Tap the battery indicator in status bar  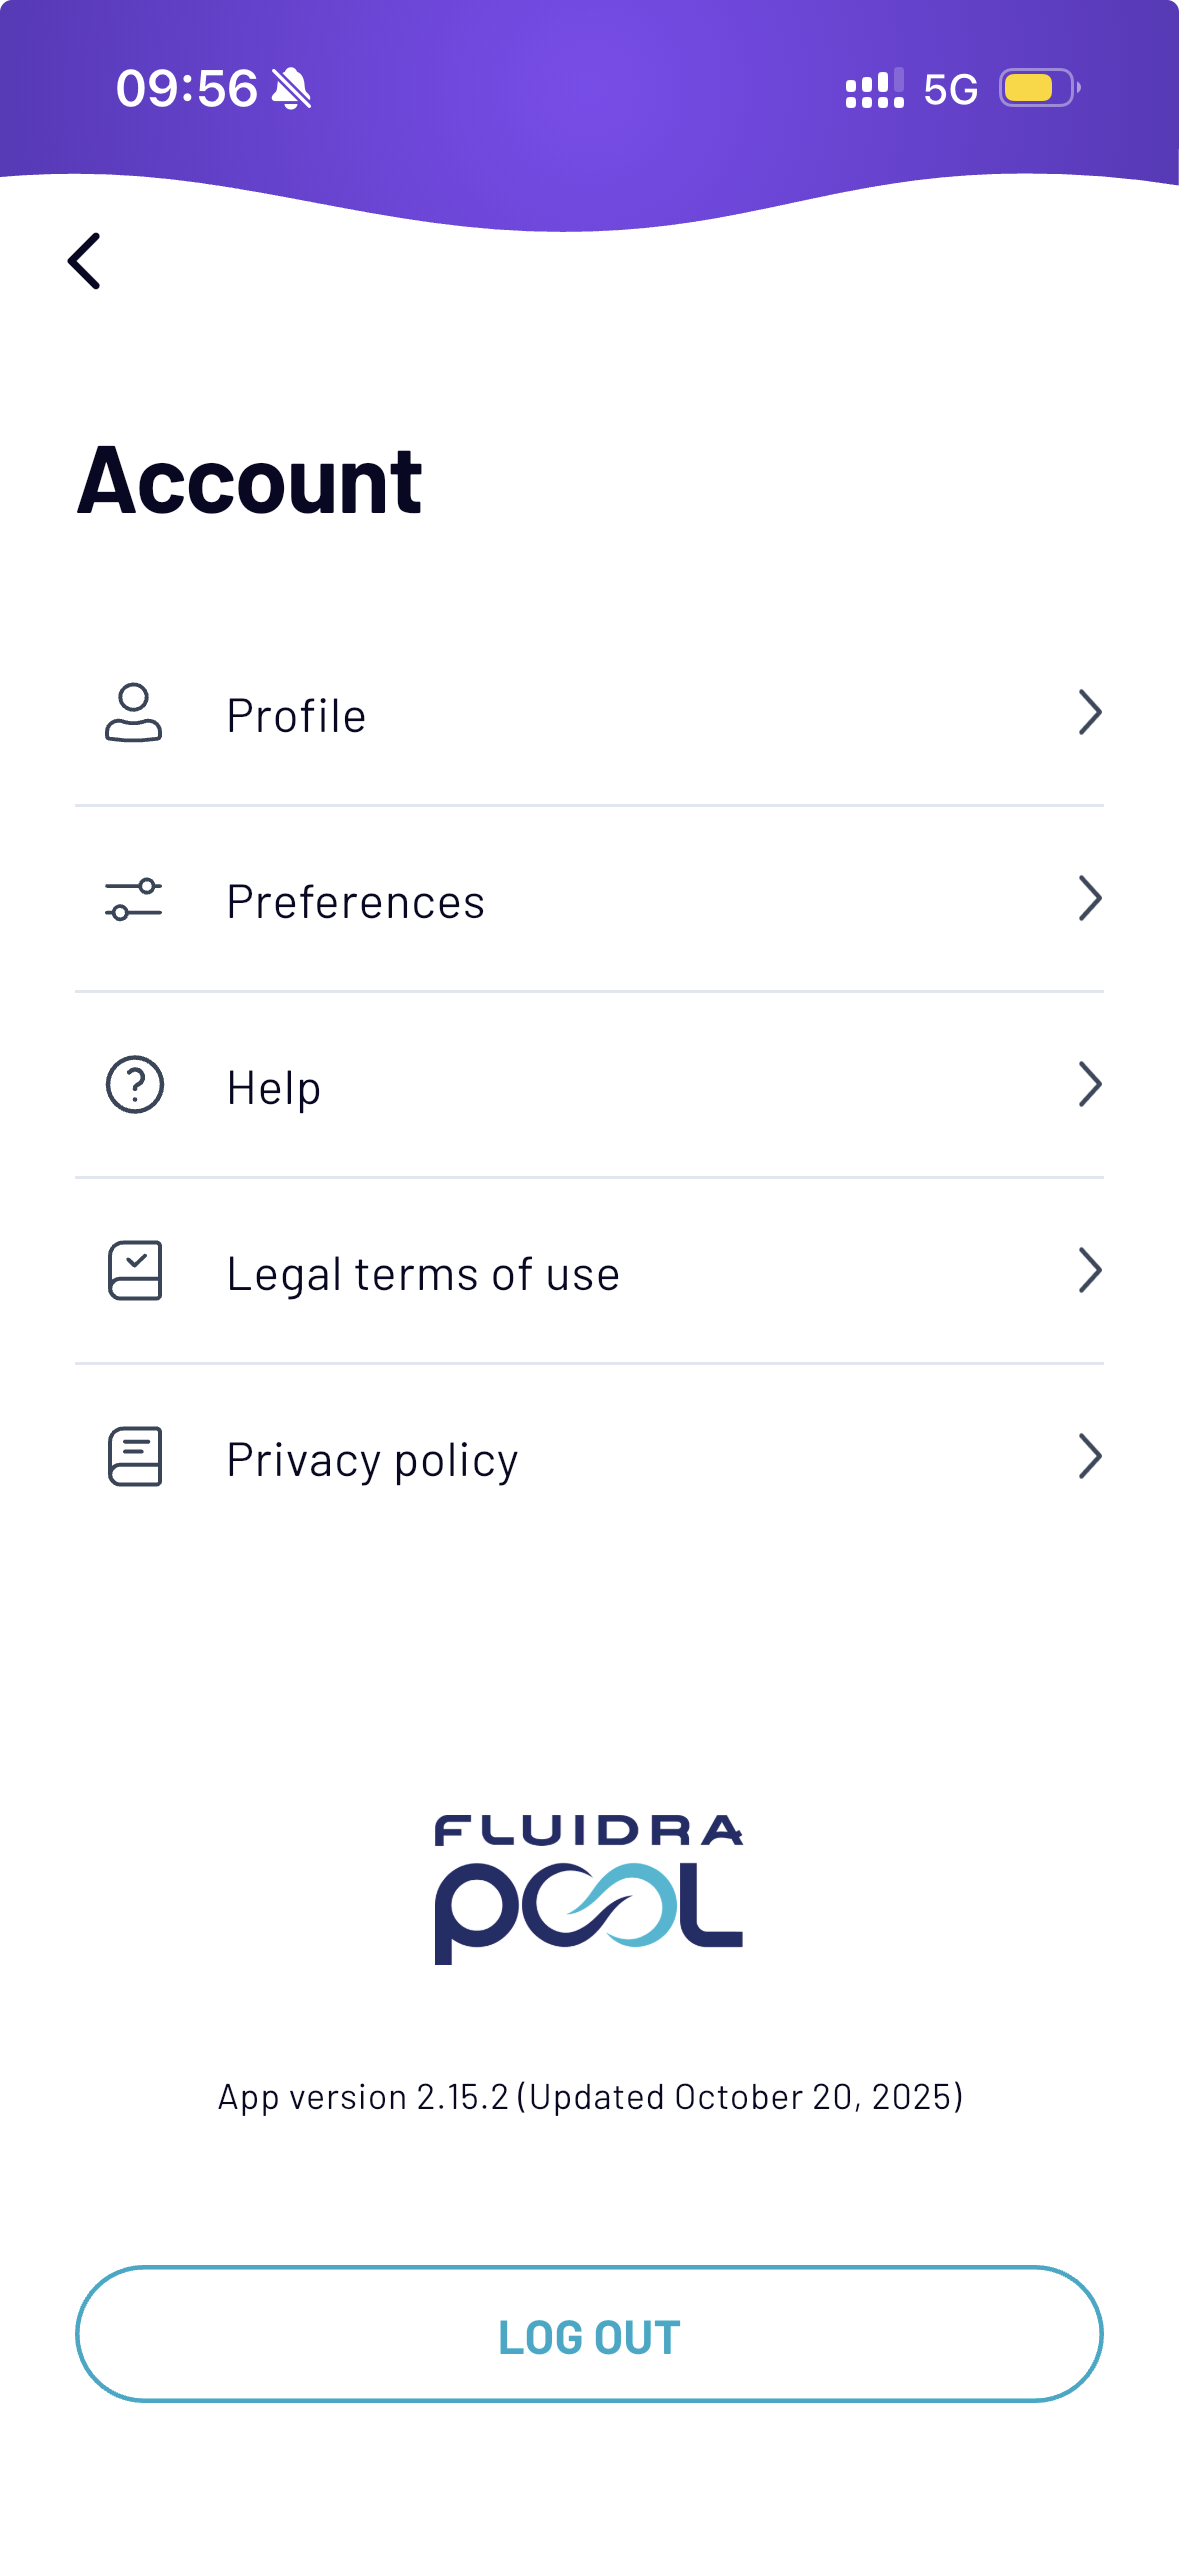(1039, 88)
